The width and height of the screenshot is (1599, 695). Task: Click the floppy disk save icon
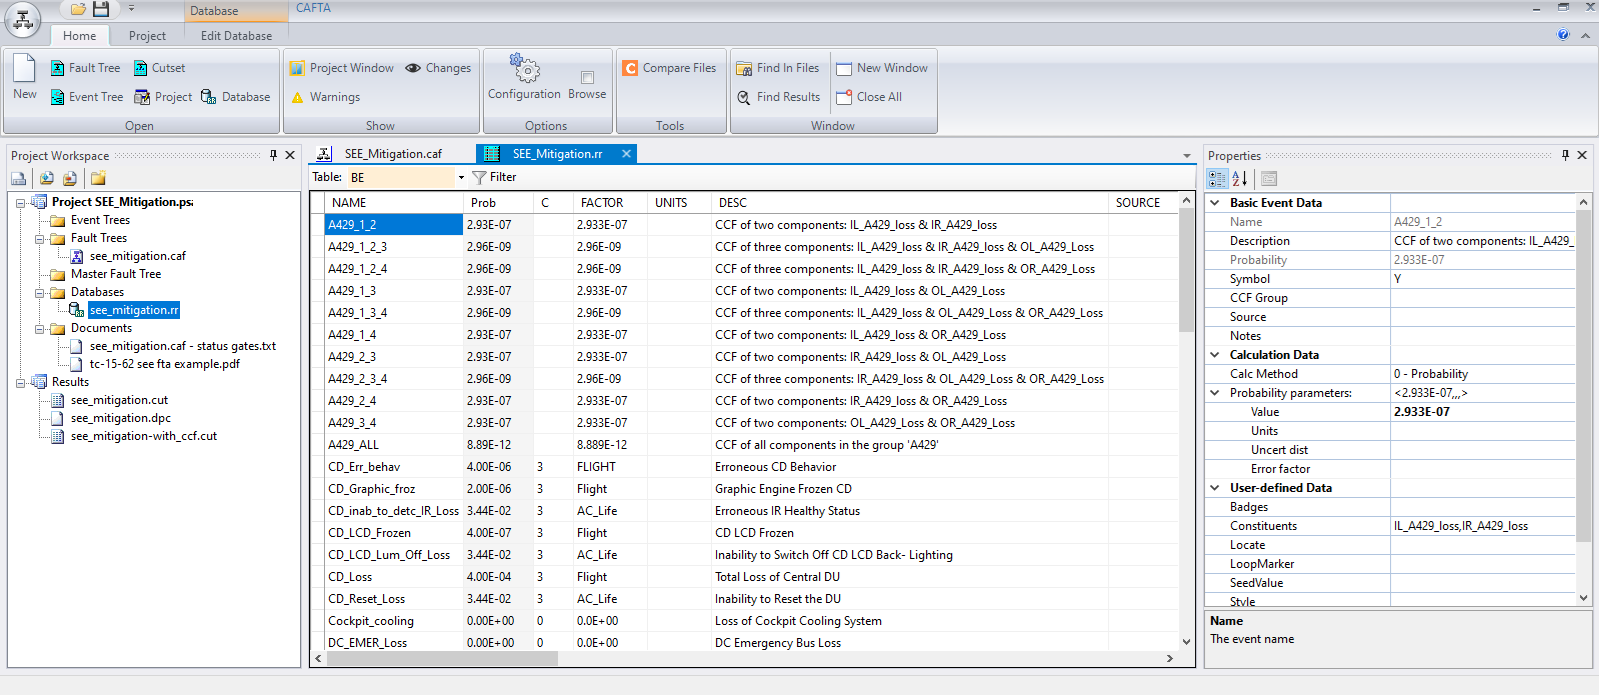coord(101,9)
